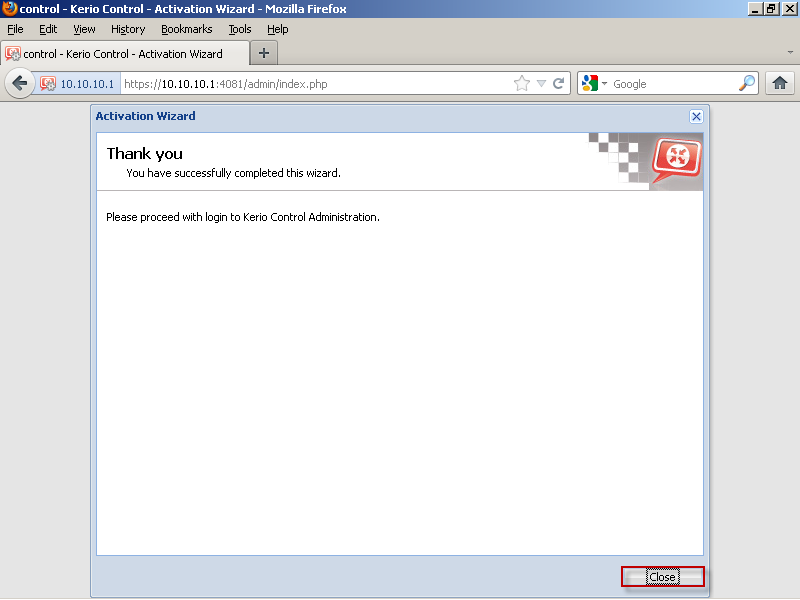Dismiss the wizard with the X icon

pyautogui.click(x=696, y=117)
